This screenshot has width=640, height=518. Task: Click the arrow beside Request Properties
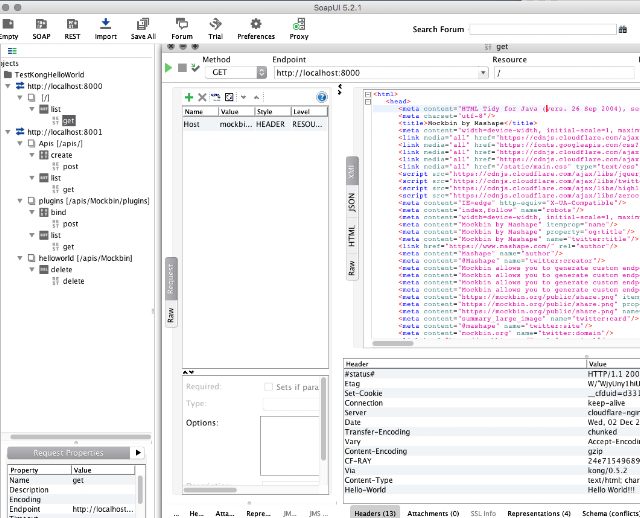138,453
